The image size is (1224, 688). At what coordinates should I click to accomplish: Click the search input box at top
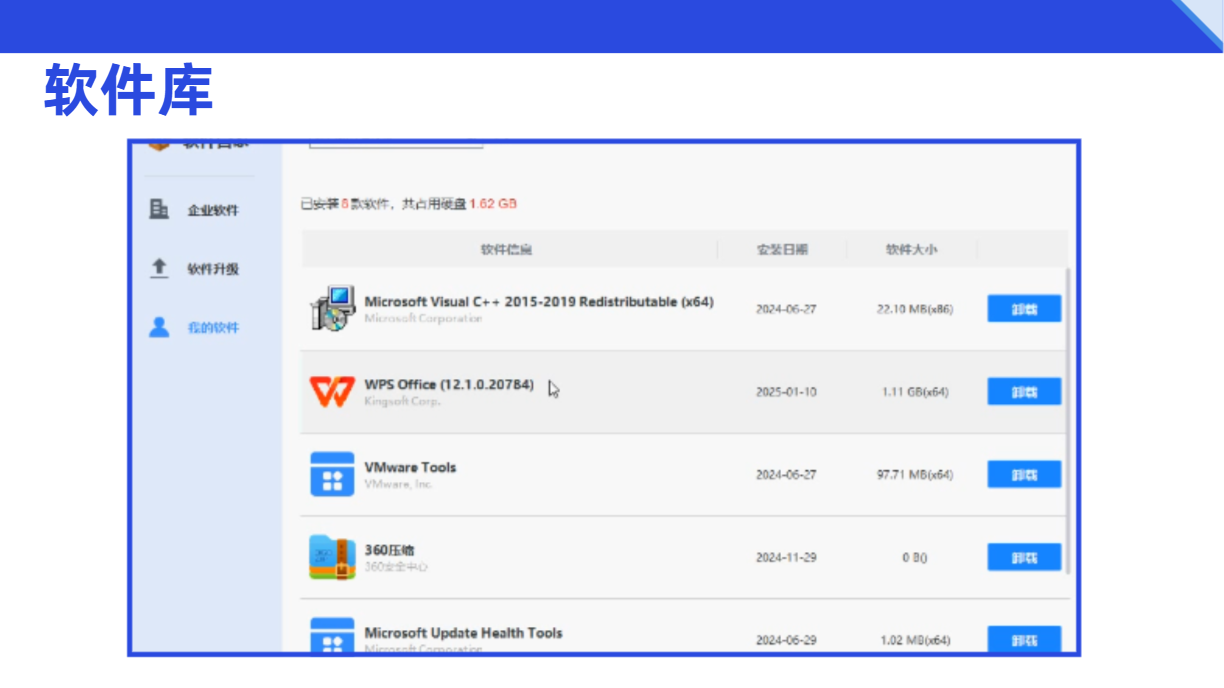pyautogui.click(x=396, y=145)
